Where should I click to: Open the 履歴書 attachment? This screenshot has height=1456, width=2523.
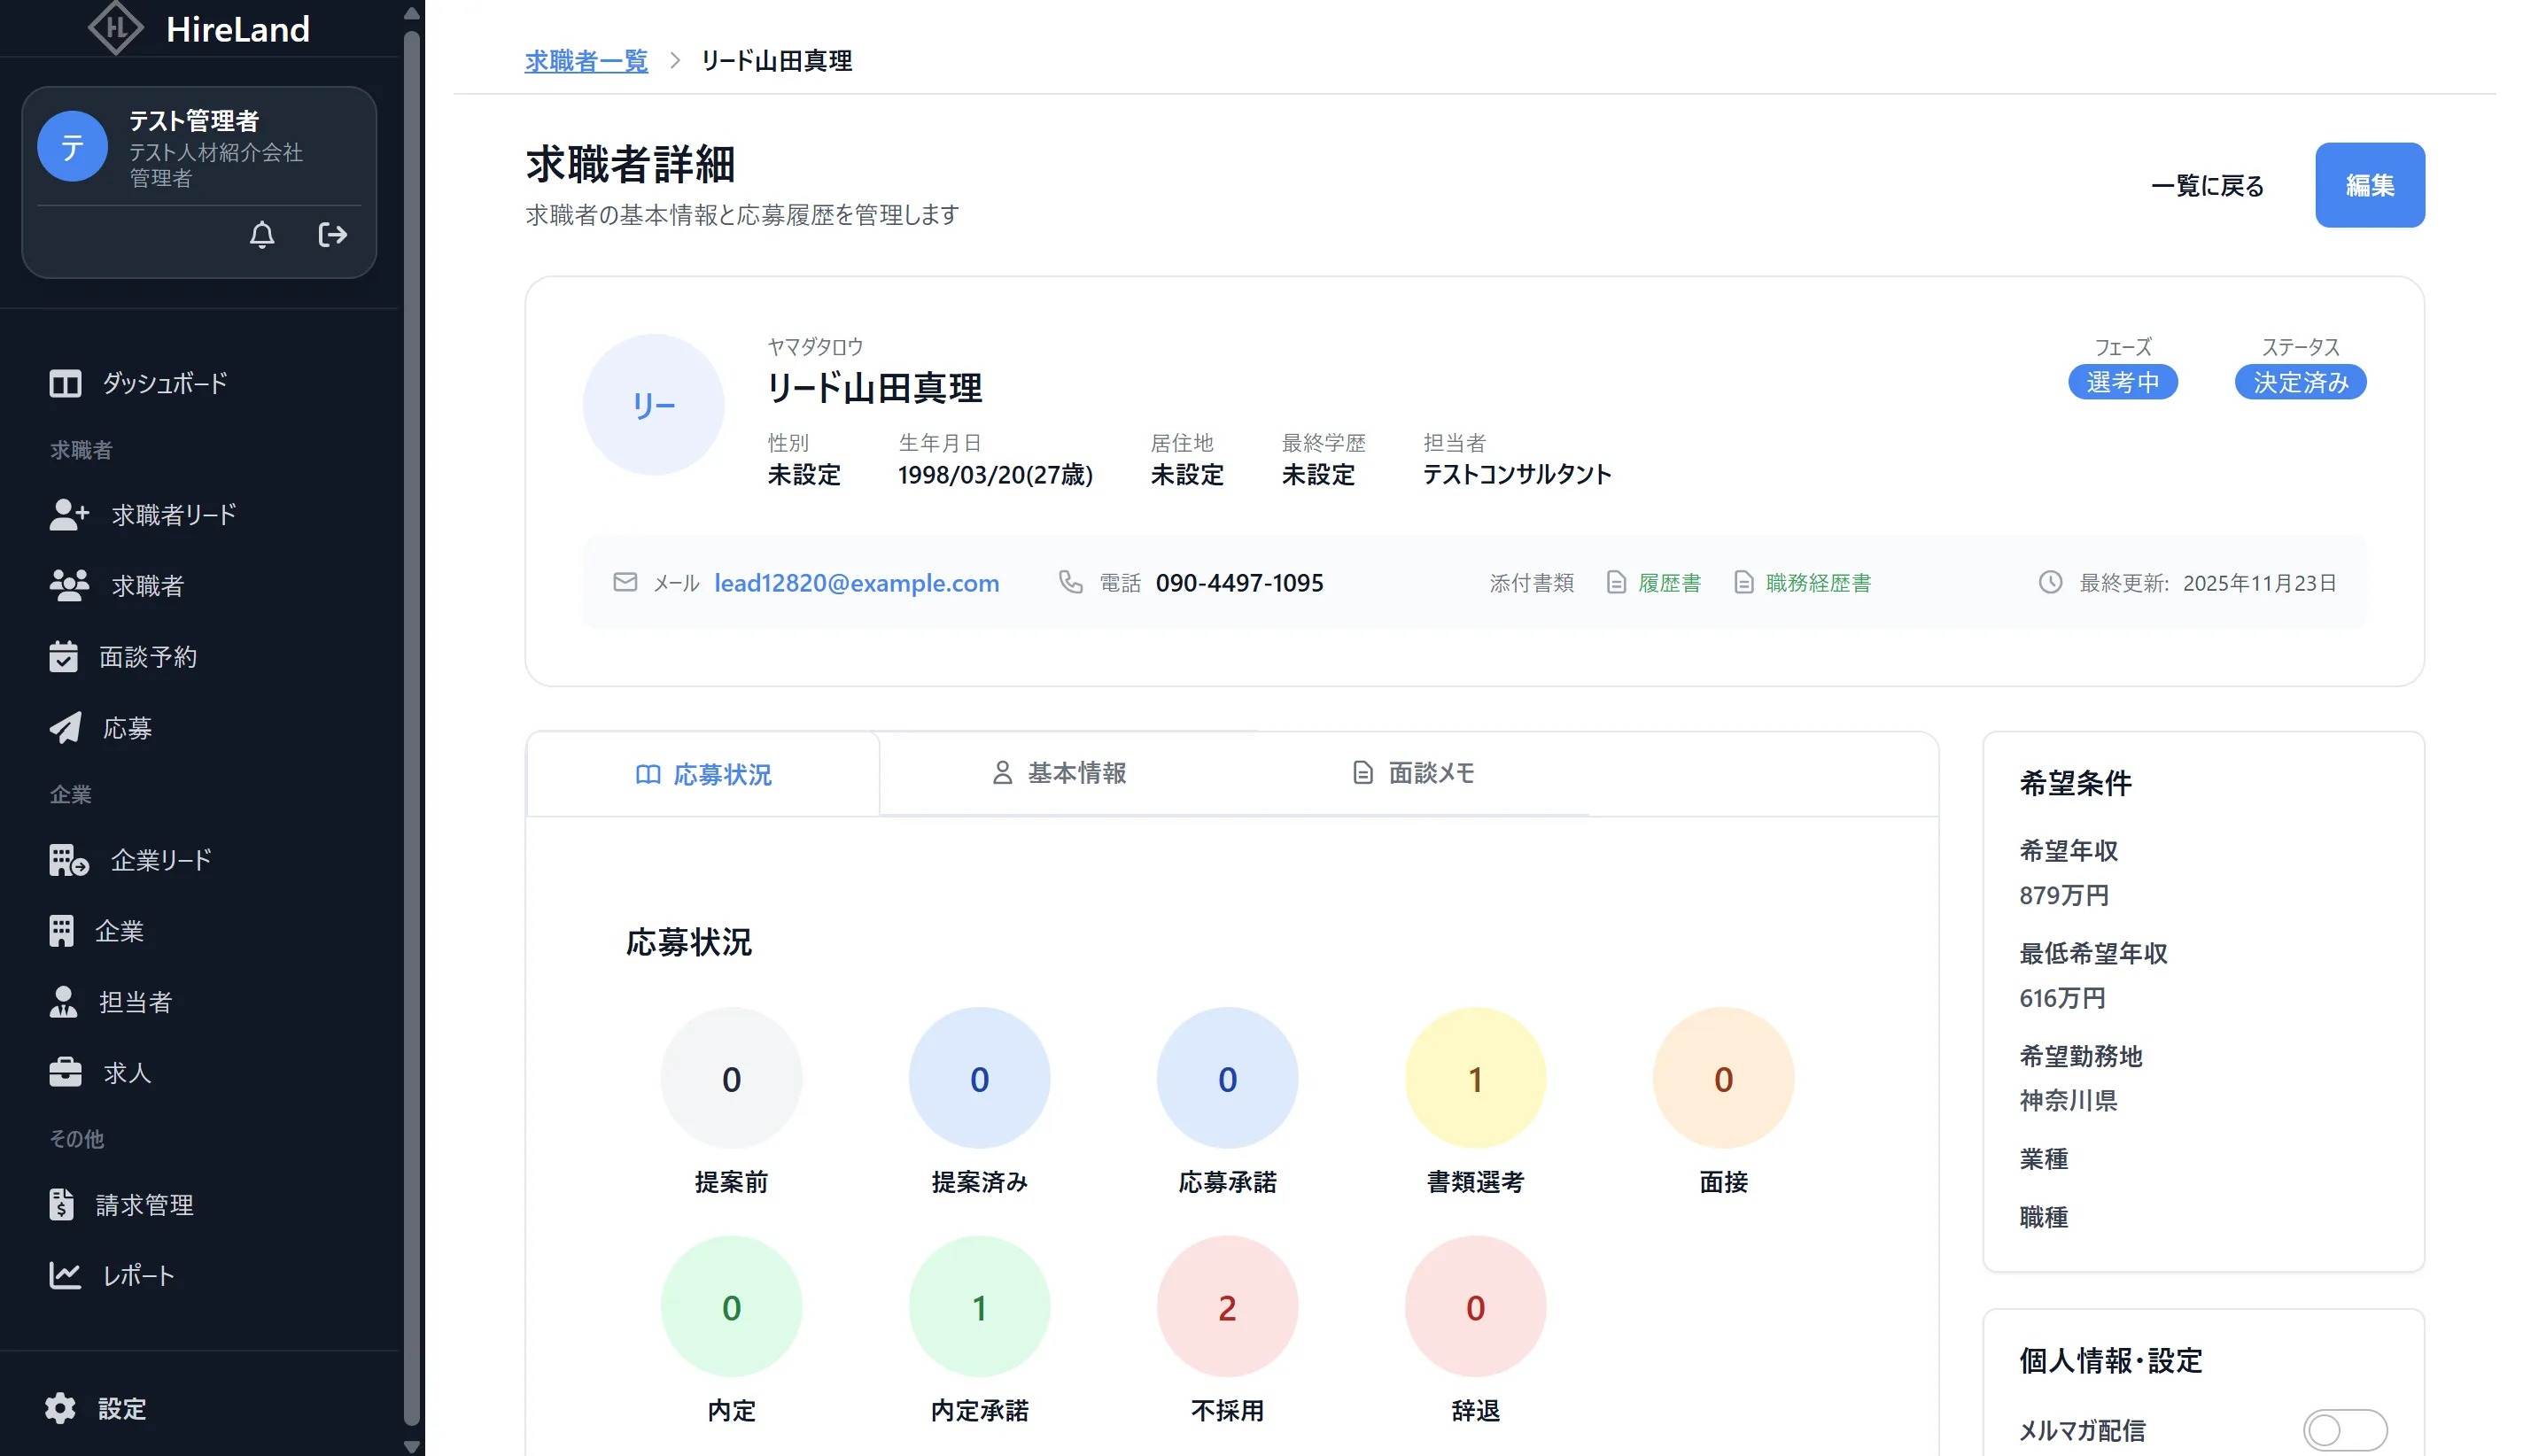[1653, 582]
